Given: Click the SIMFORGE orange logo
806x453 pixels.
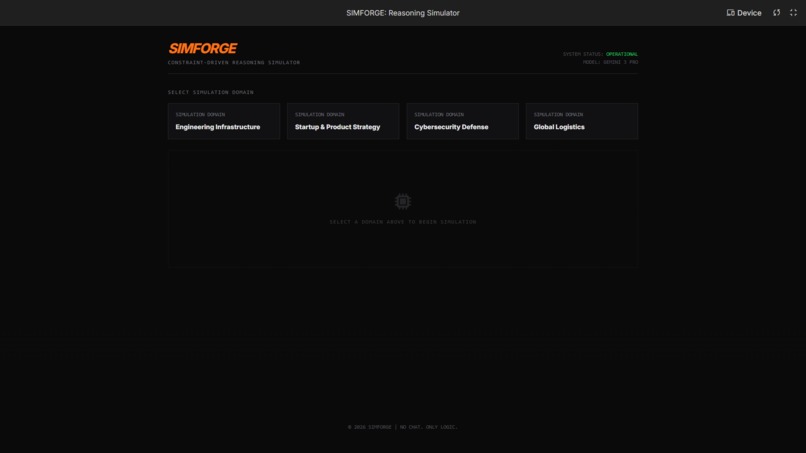Looking at the screenshot, I should point(203,48).
